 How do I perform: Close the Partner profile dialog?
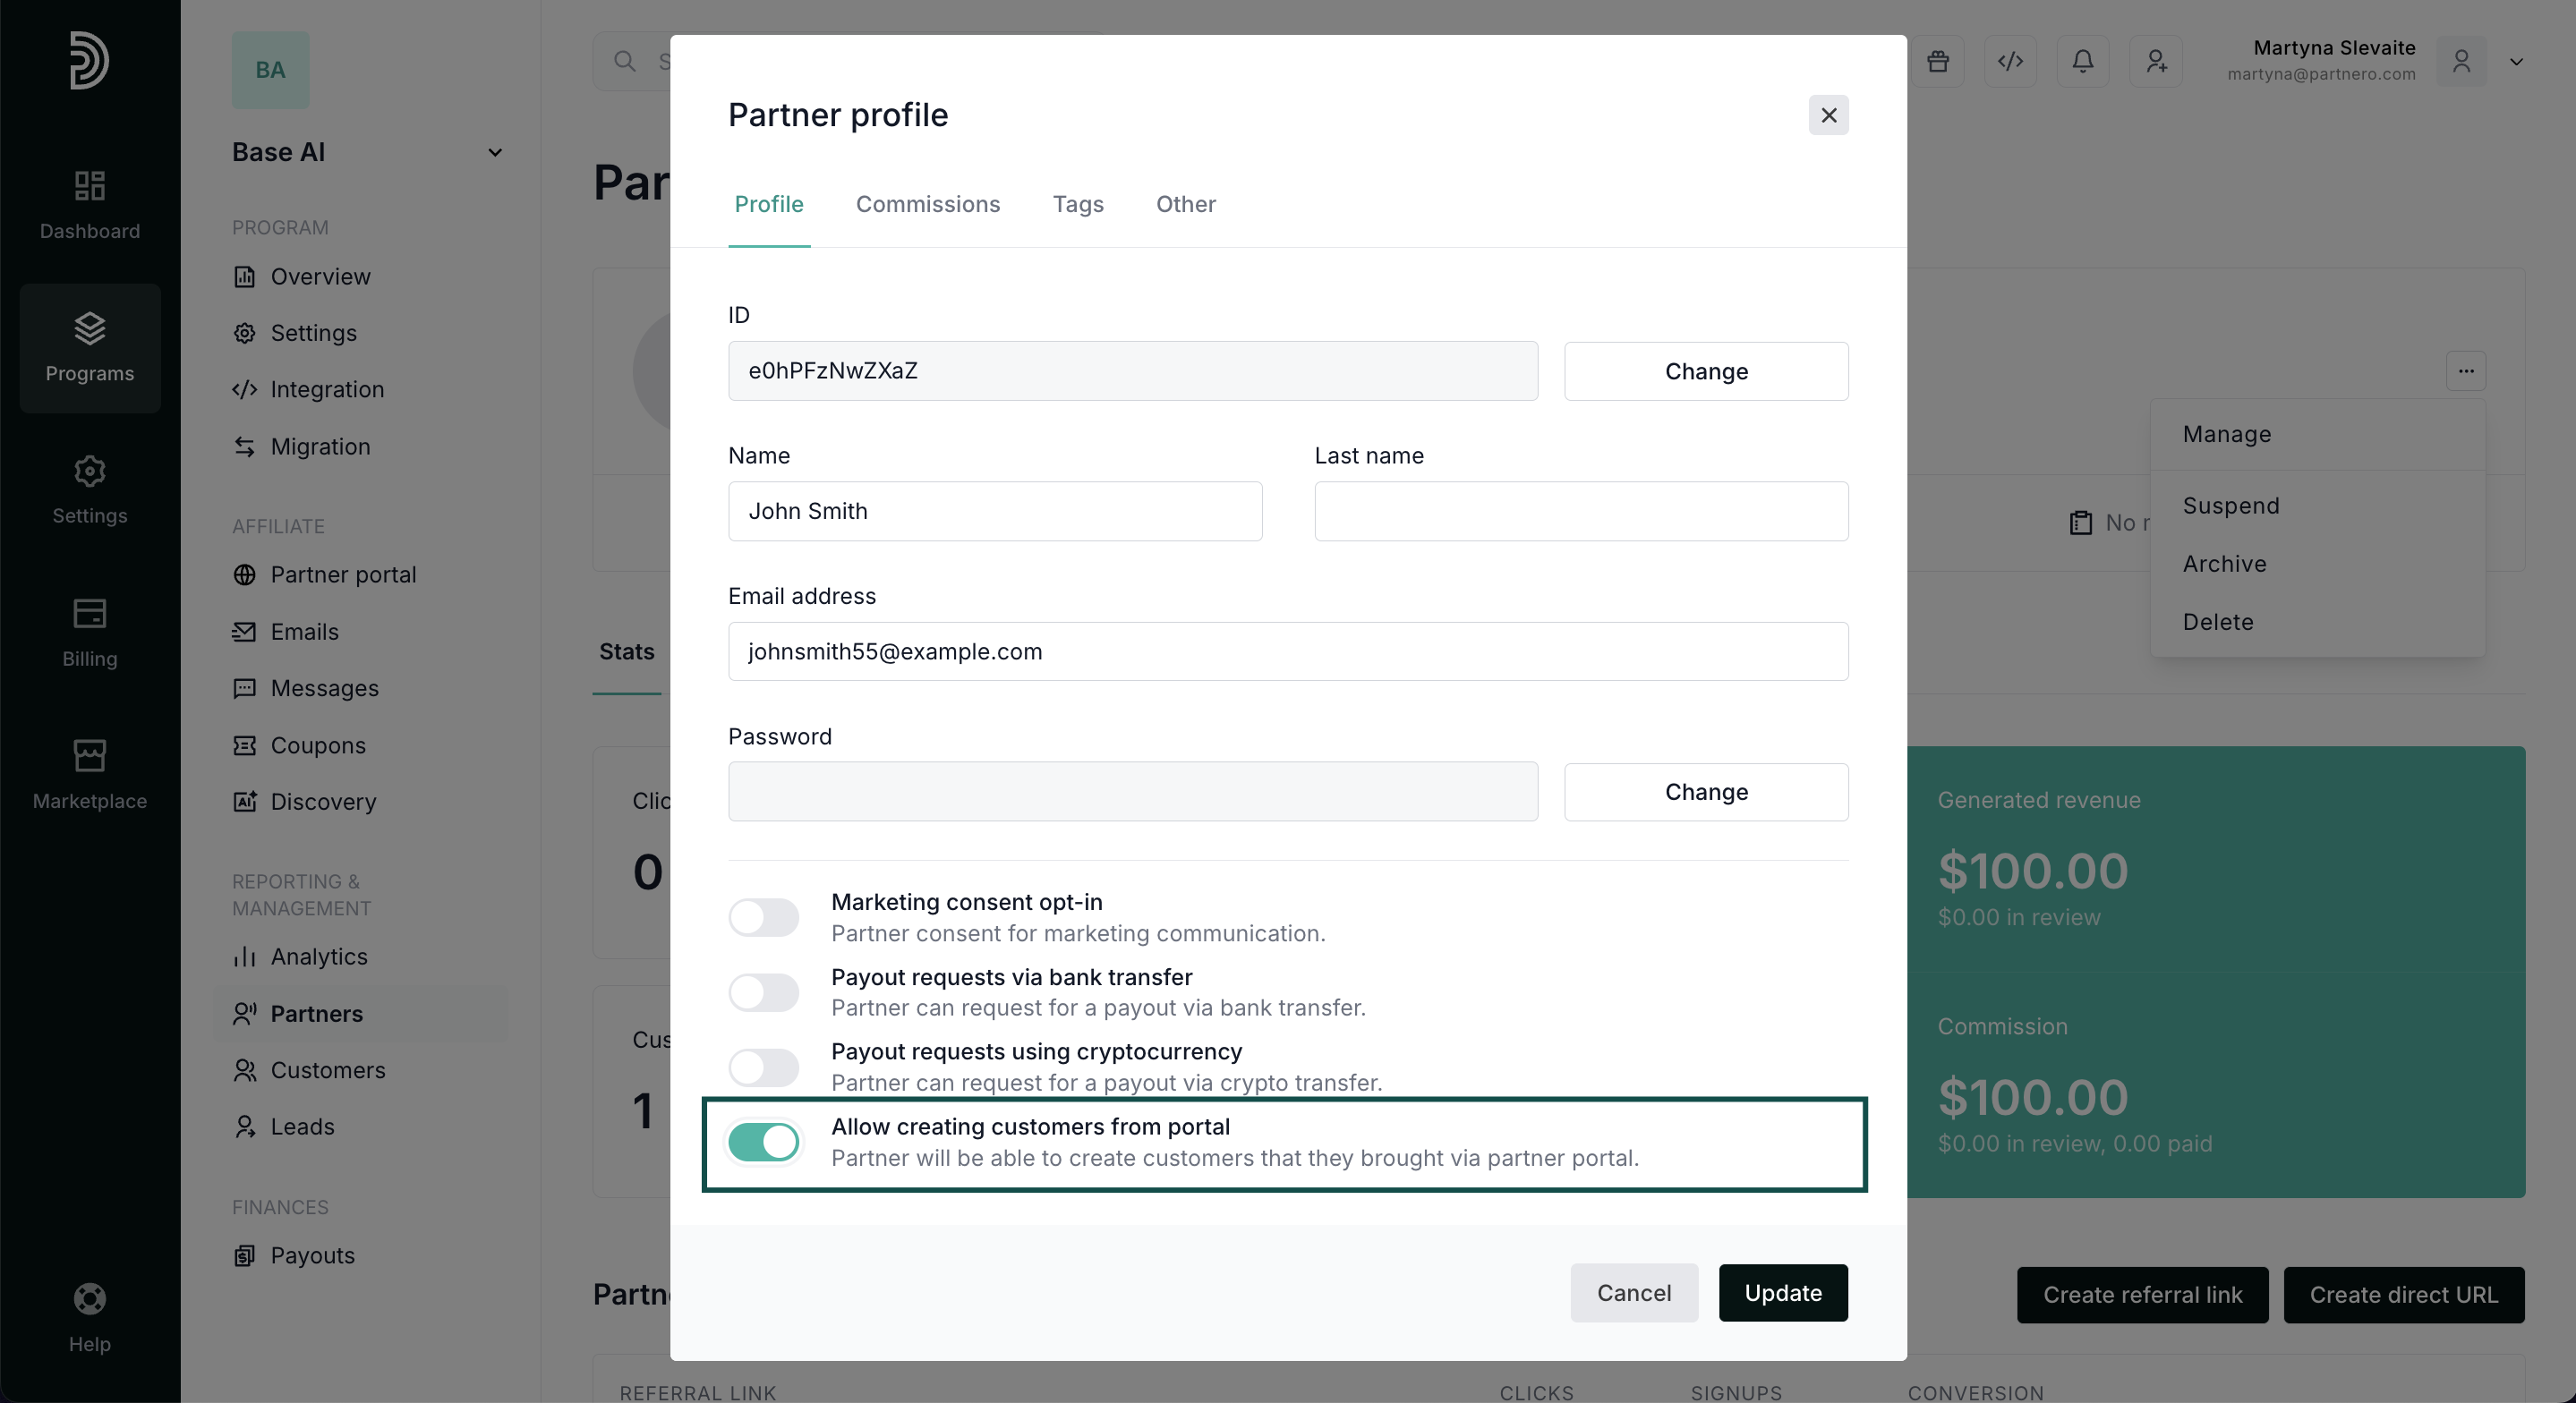(1828, 116)
